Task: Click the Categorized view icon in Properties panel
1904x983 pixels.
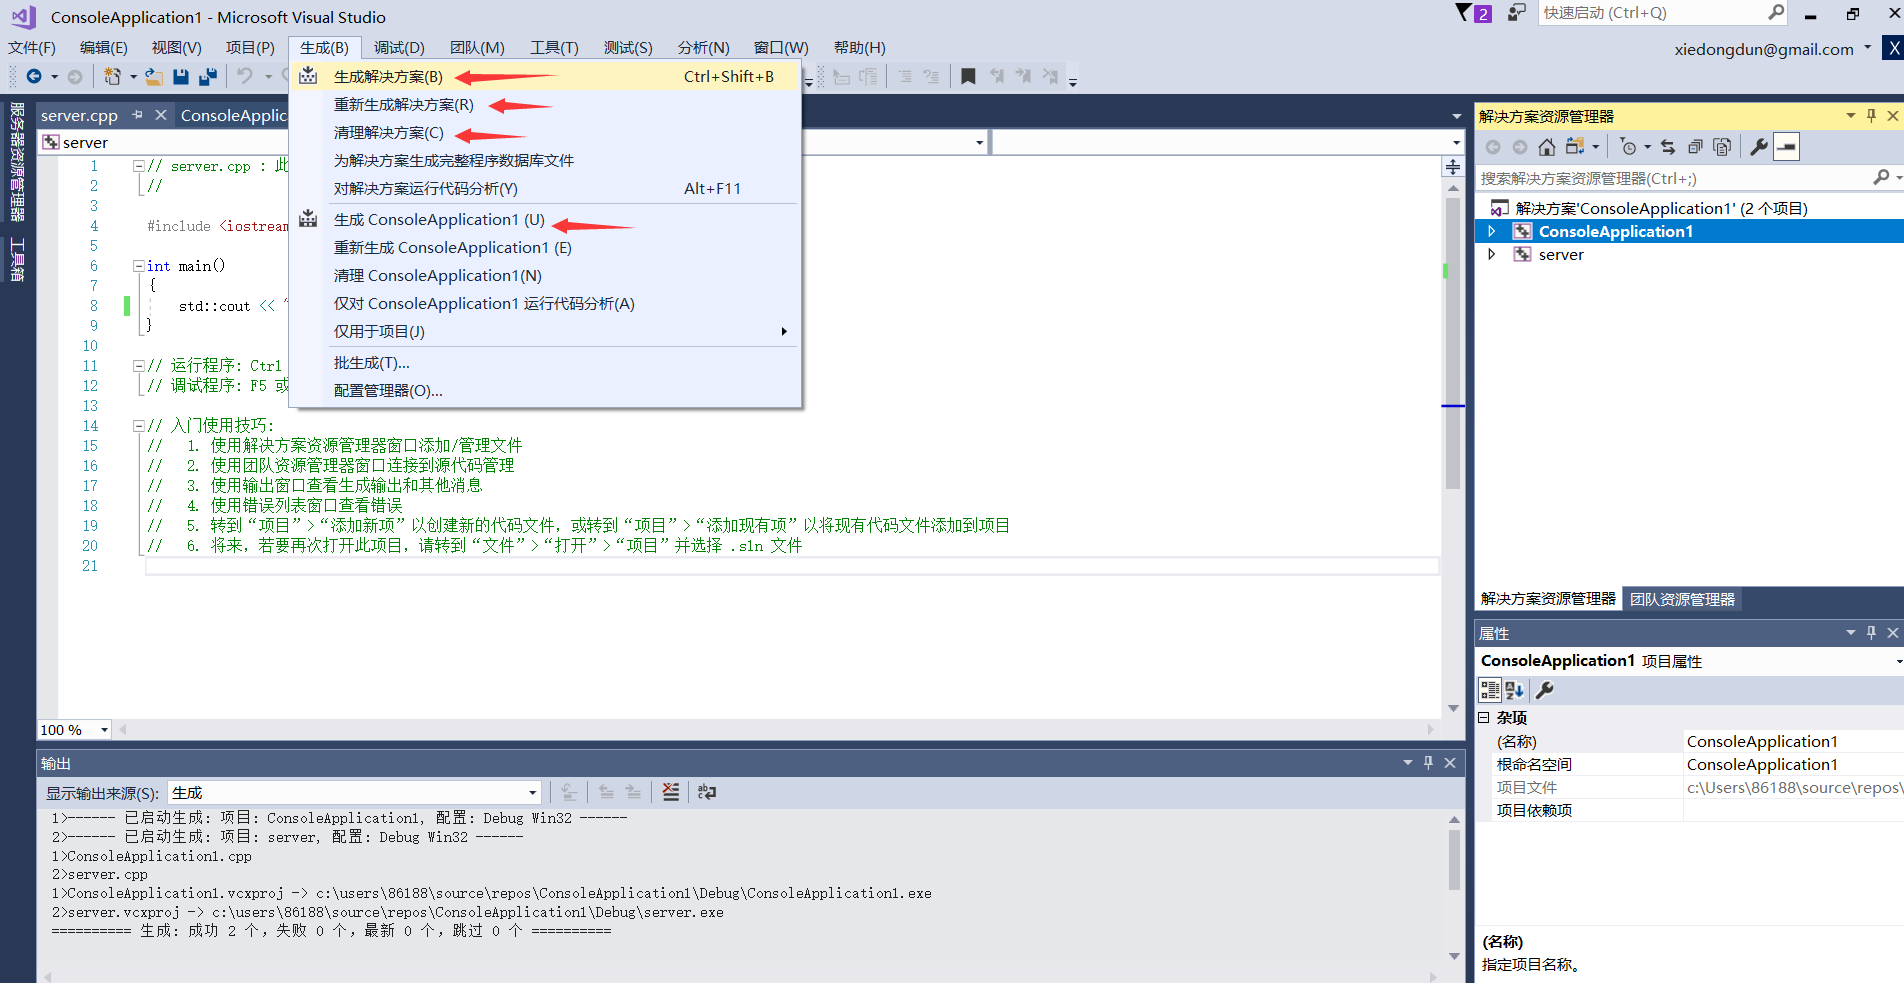Action: (1490, 690)
